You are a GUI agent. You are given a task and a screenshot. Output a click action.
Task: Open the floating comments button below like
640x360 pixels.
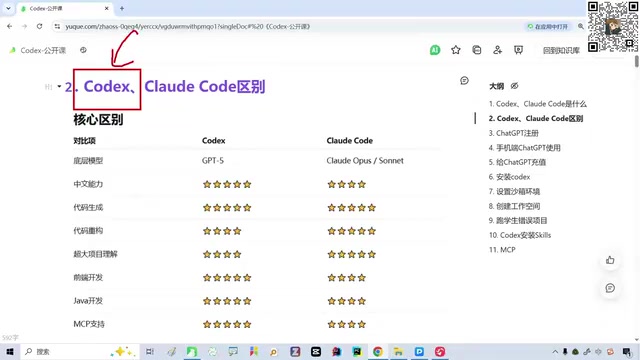pos(610,288)
